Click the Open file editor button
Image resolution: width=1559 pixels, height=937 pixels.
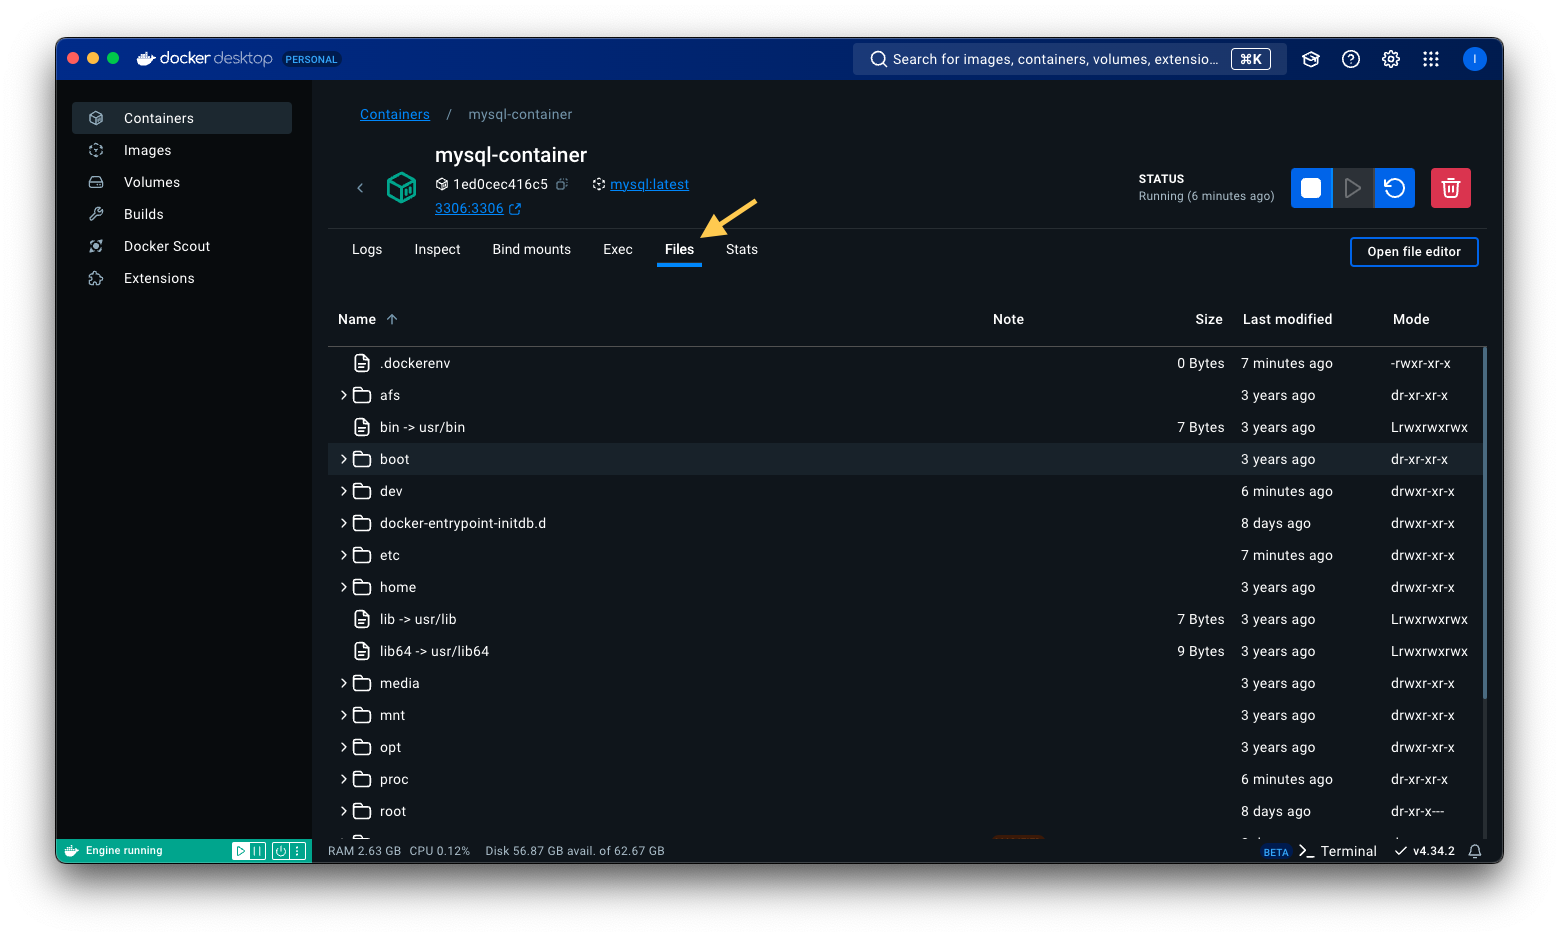(x=1414, y=252)
